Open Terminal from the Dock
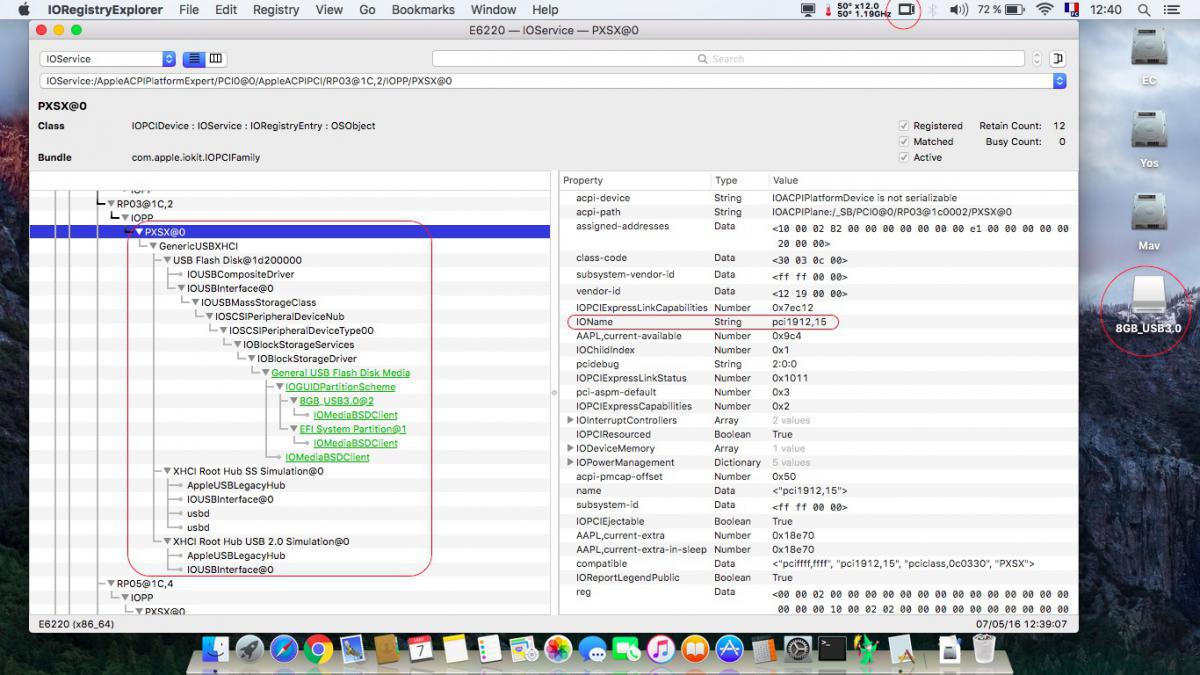Viewport: 1200px width, 675px height. click(x=832, y=649)
